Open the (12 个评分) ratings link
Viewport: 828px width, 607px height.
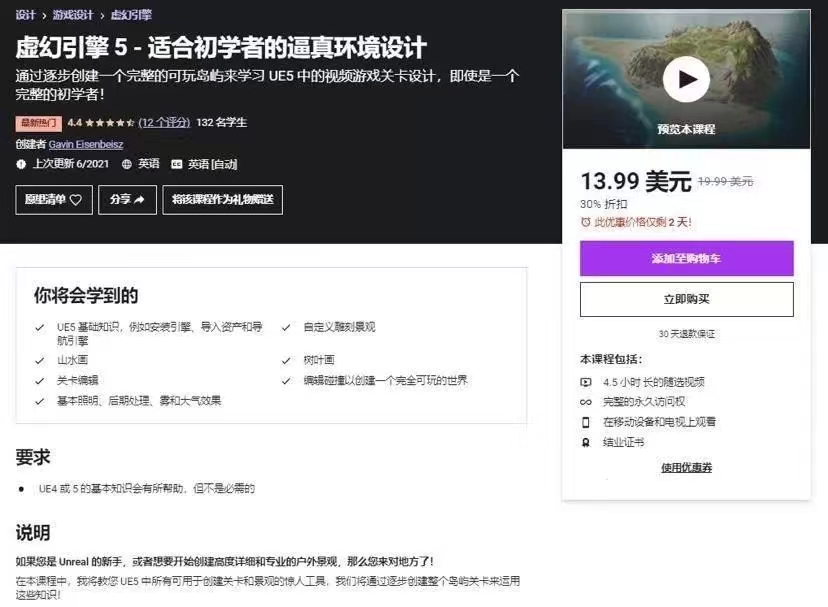point(164,123)
